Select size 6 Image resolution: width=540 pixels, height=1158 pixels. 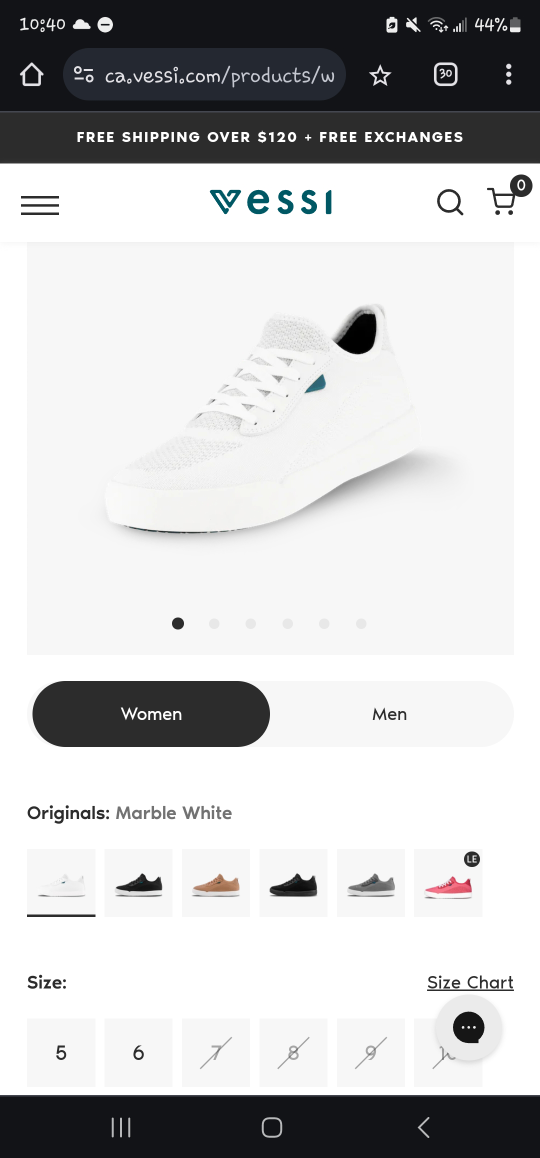[x=138, y=1052]
